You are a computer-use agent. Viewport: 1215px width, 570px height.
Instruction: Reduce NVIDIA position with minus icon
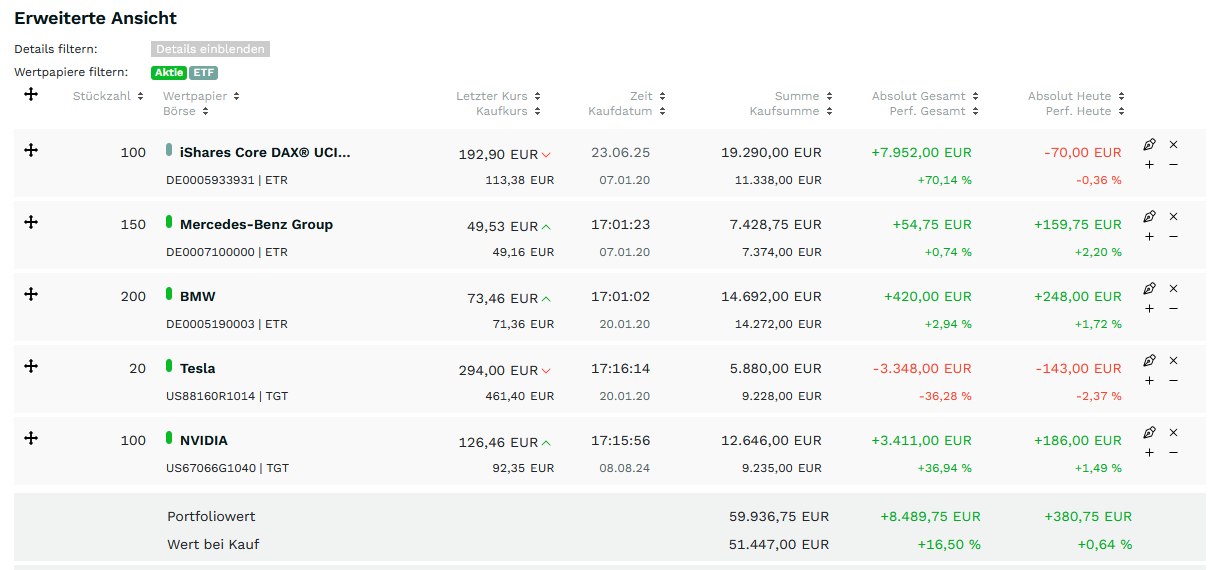point(1174,452)
